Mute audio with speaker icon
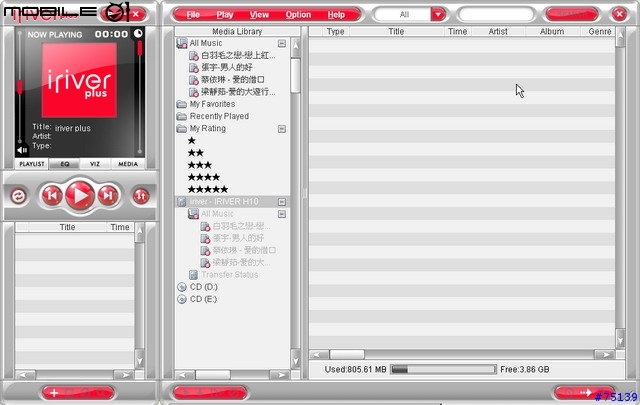The height and width of the screenshot is (405, 640). (22, 149)
